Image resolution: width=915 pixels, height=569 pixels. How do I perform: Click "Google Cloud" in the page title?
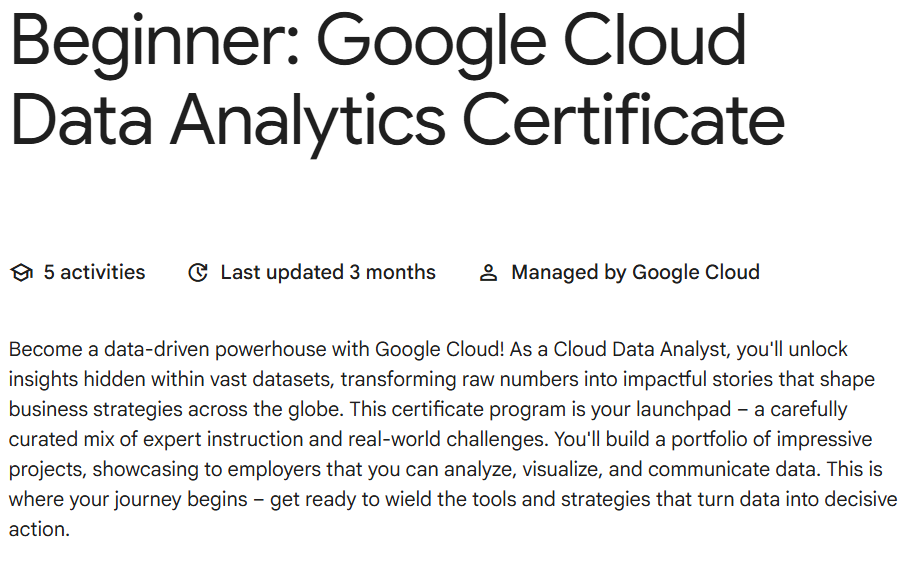click(531, 42)
